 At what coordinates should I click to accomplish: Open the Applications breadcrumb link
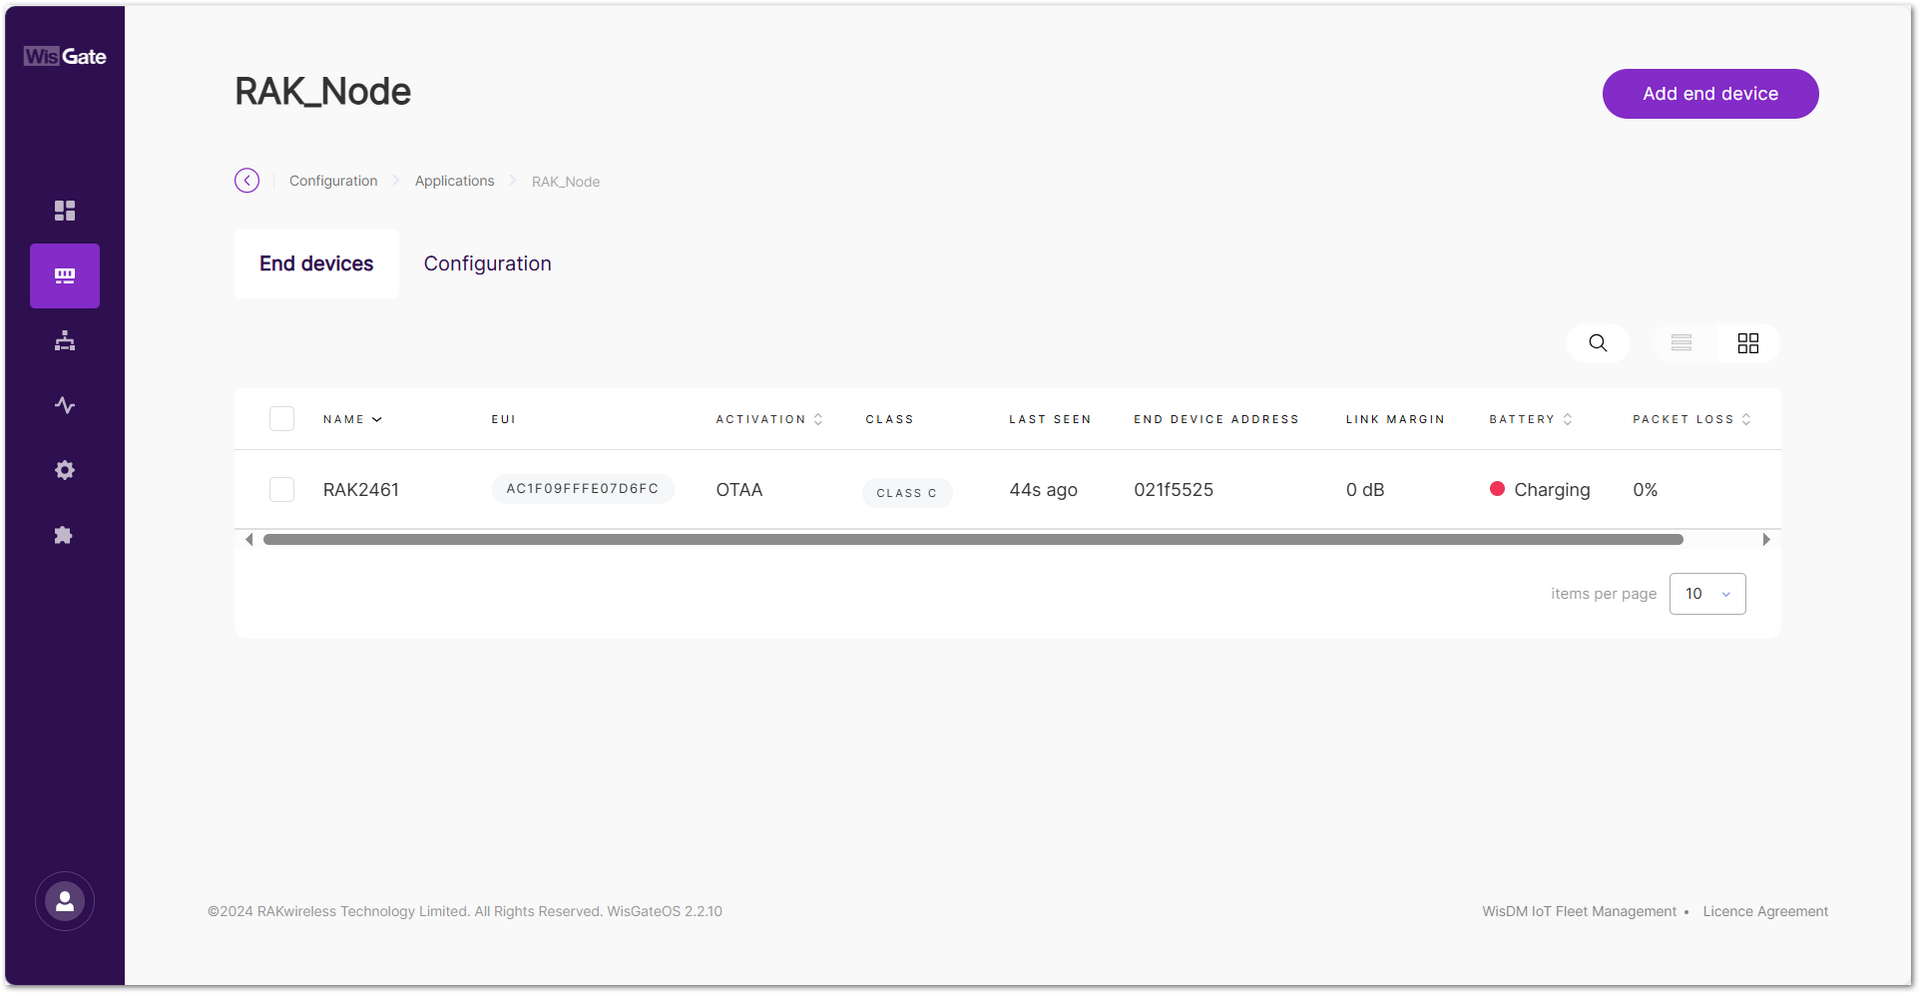454,181
